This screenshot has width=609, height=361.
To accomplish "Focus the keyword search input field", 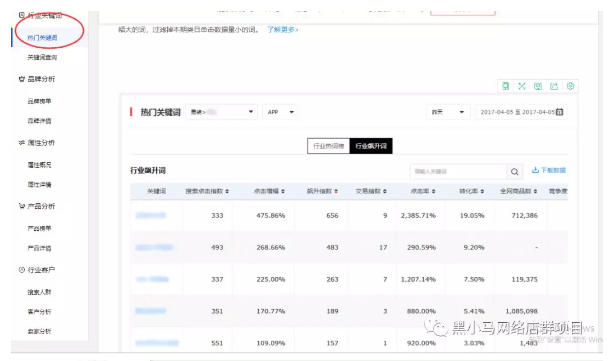I will pyautogui.click(x=458, y=172).
